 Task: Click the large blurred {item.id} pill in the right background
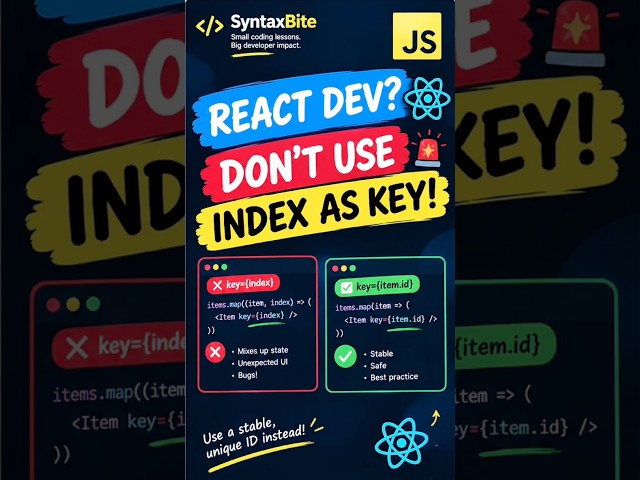505,345
